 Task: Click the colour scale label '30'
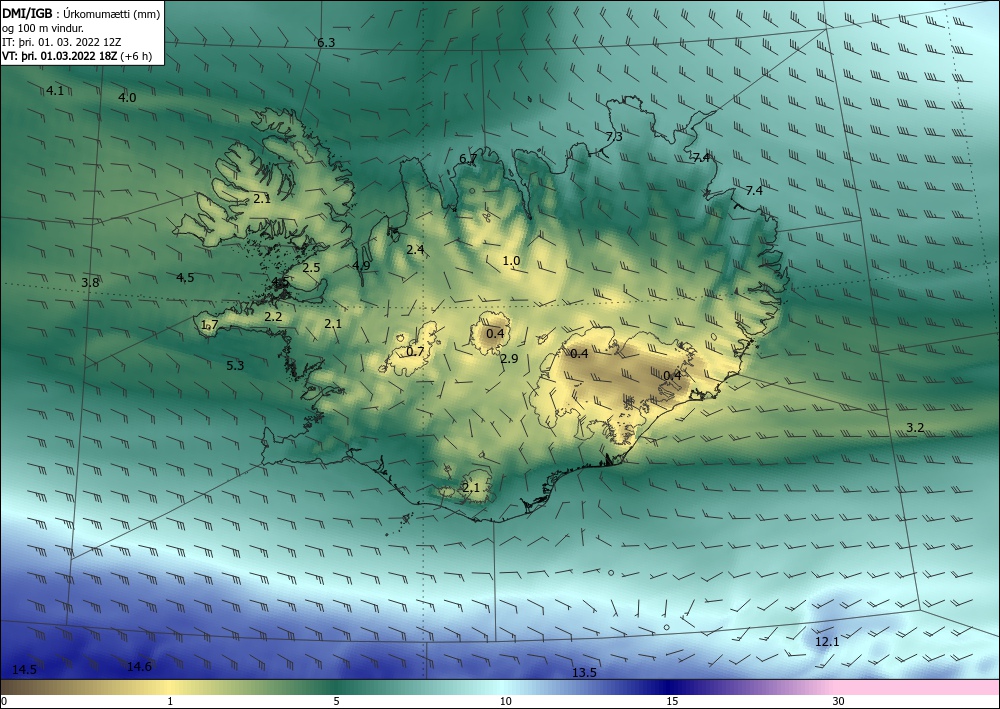pos(839,702)
